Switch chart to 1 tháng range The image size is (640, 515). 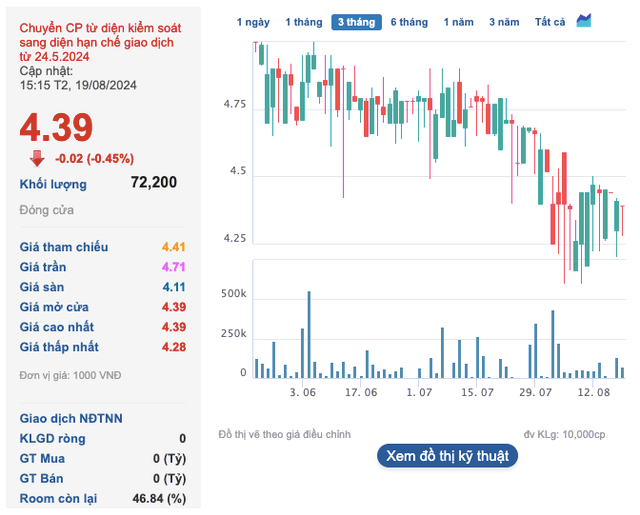[302, 22]
